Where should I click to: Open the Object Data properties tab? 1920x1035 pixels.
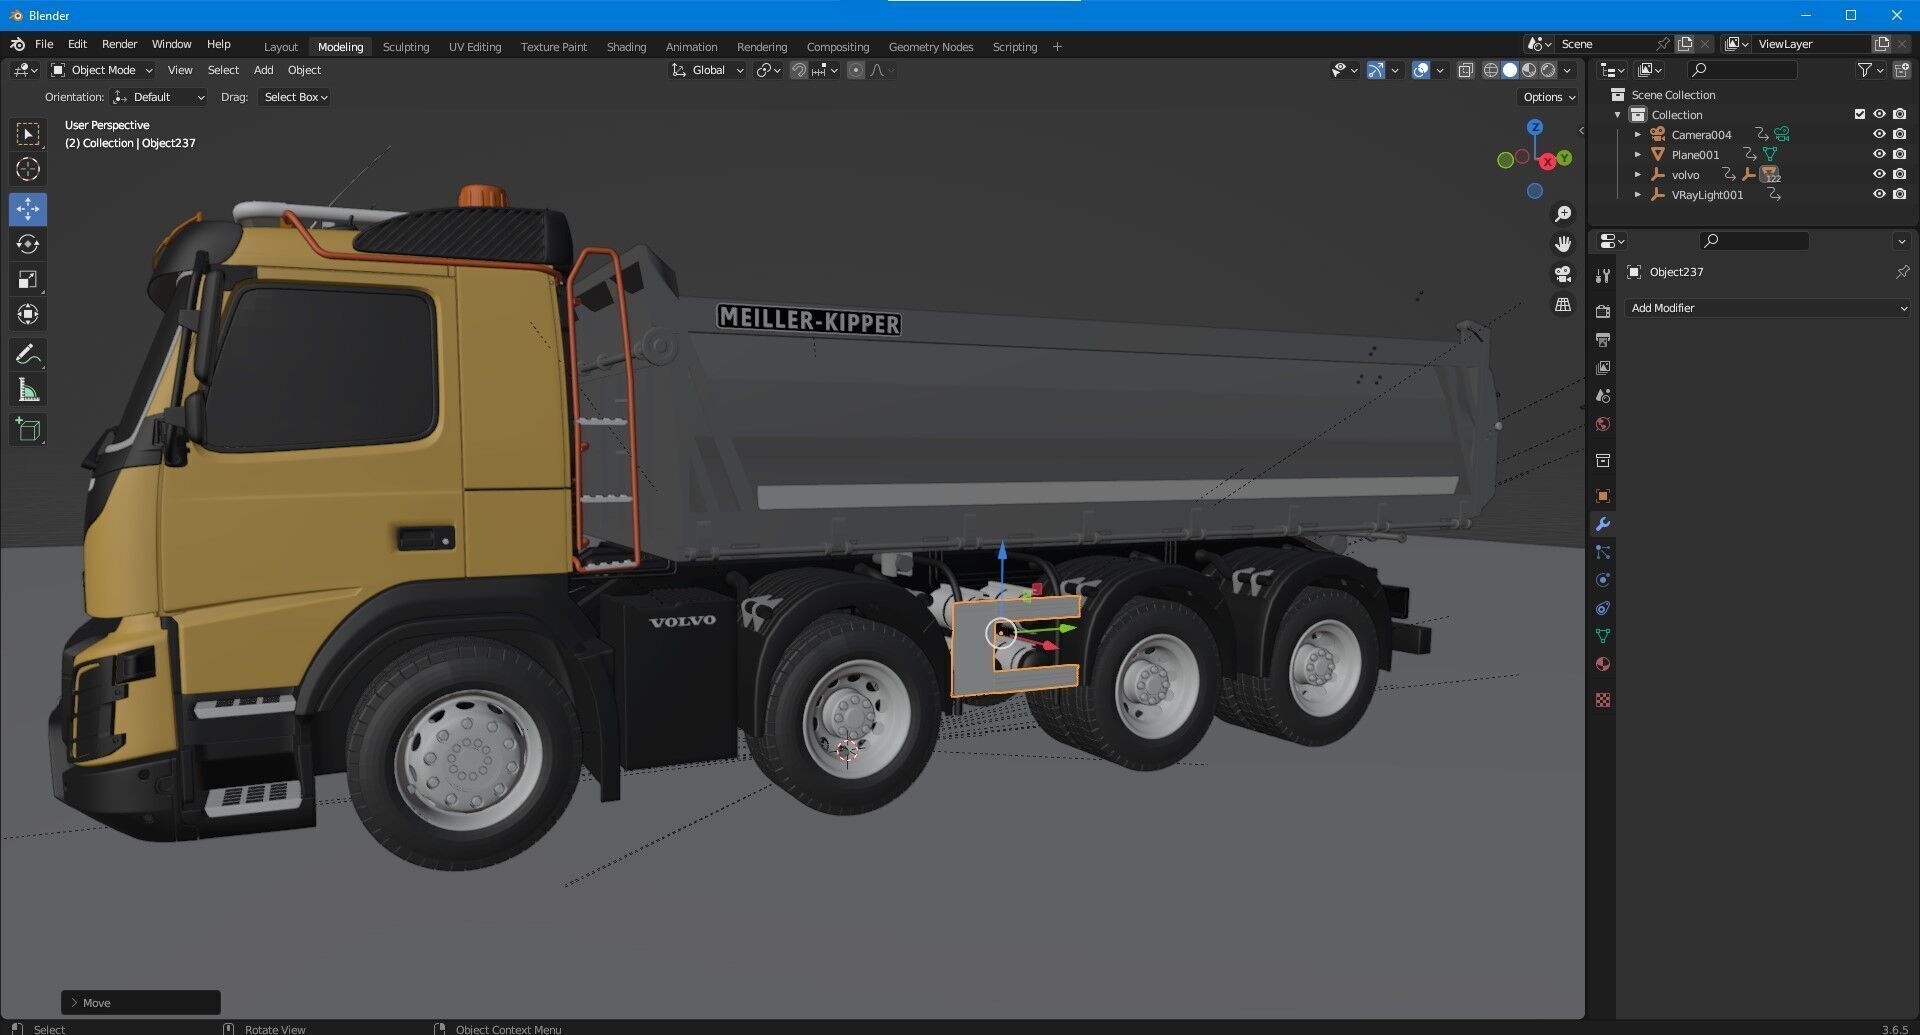tap(1603, 636)
